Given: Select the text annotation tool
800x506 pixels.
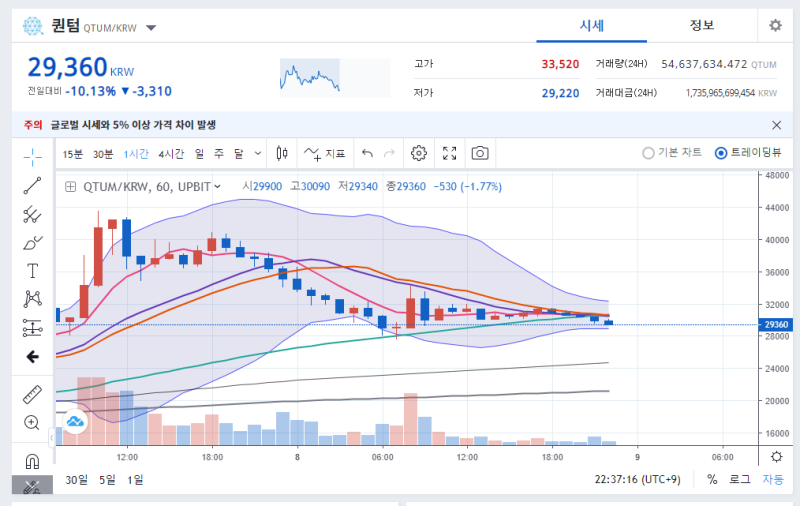Looking at the screenshot, I should [32, 271].
